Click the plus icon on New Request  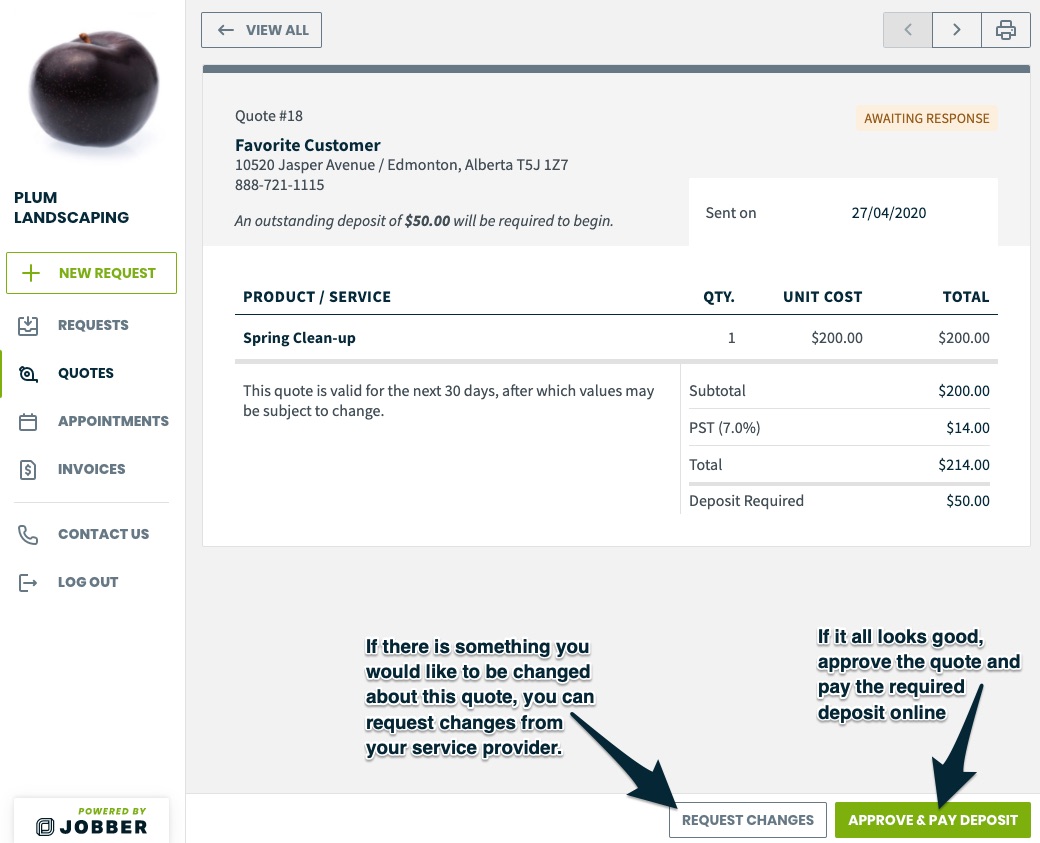pyautogui.click(x=31, y=273)
